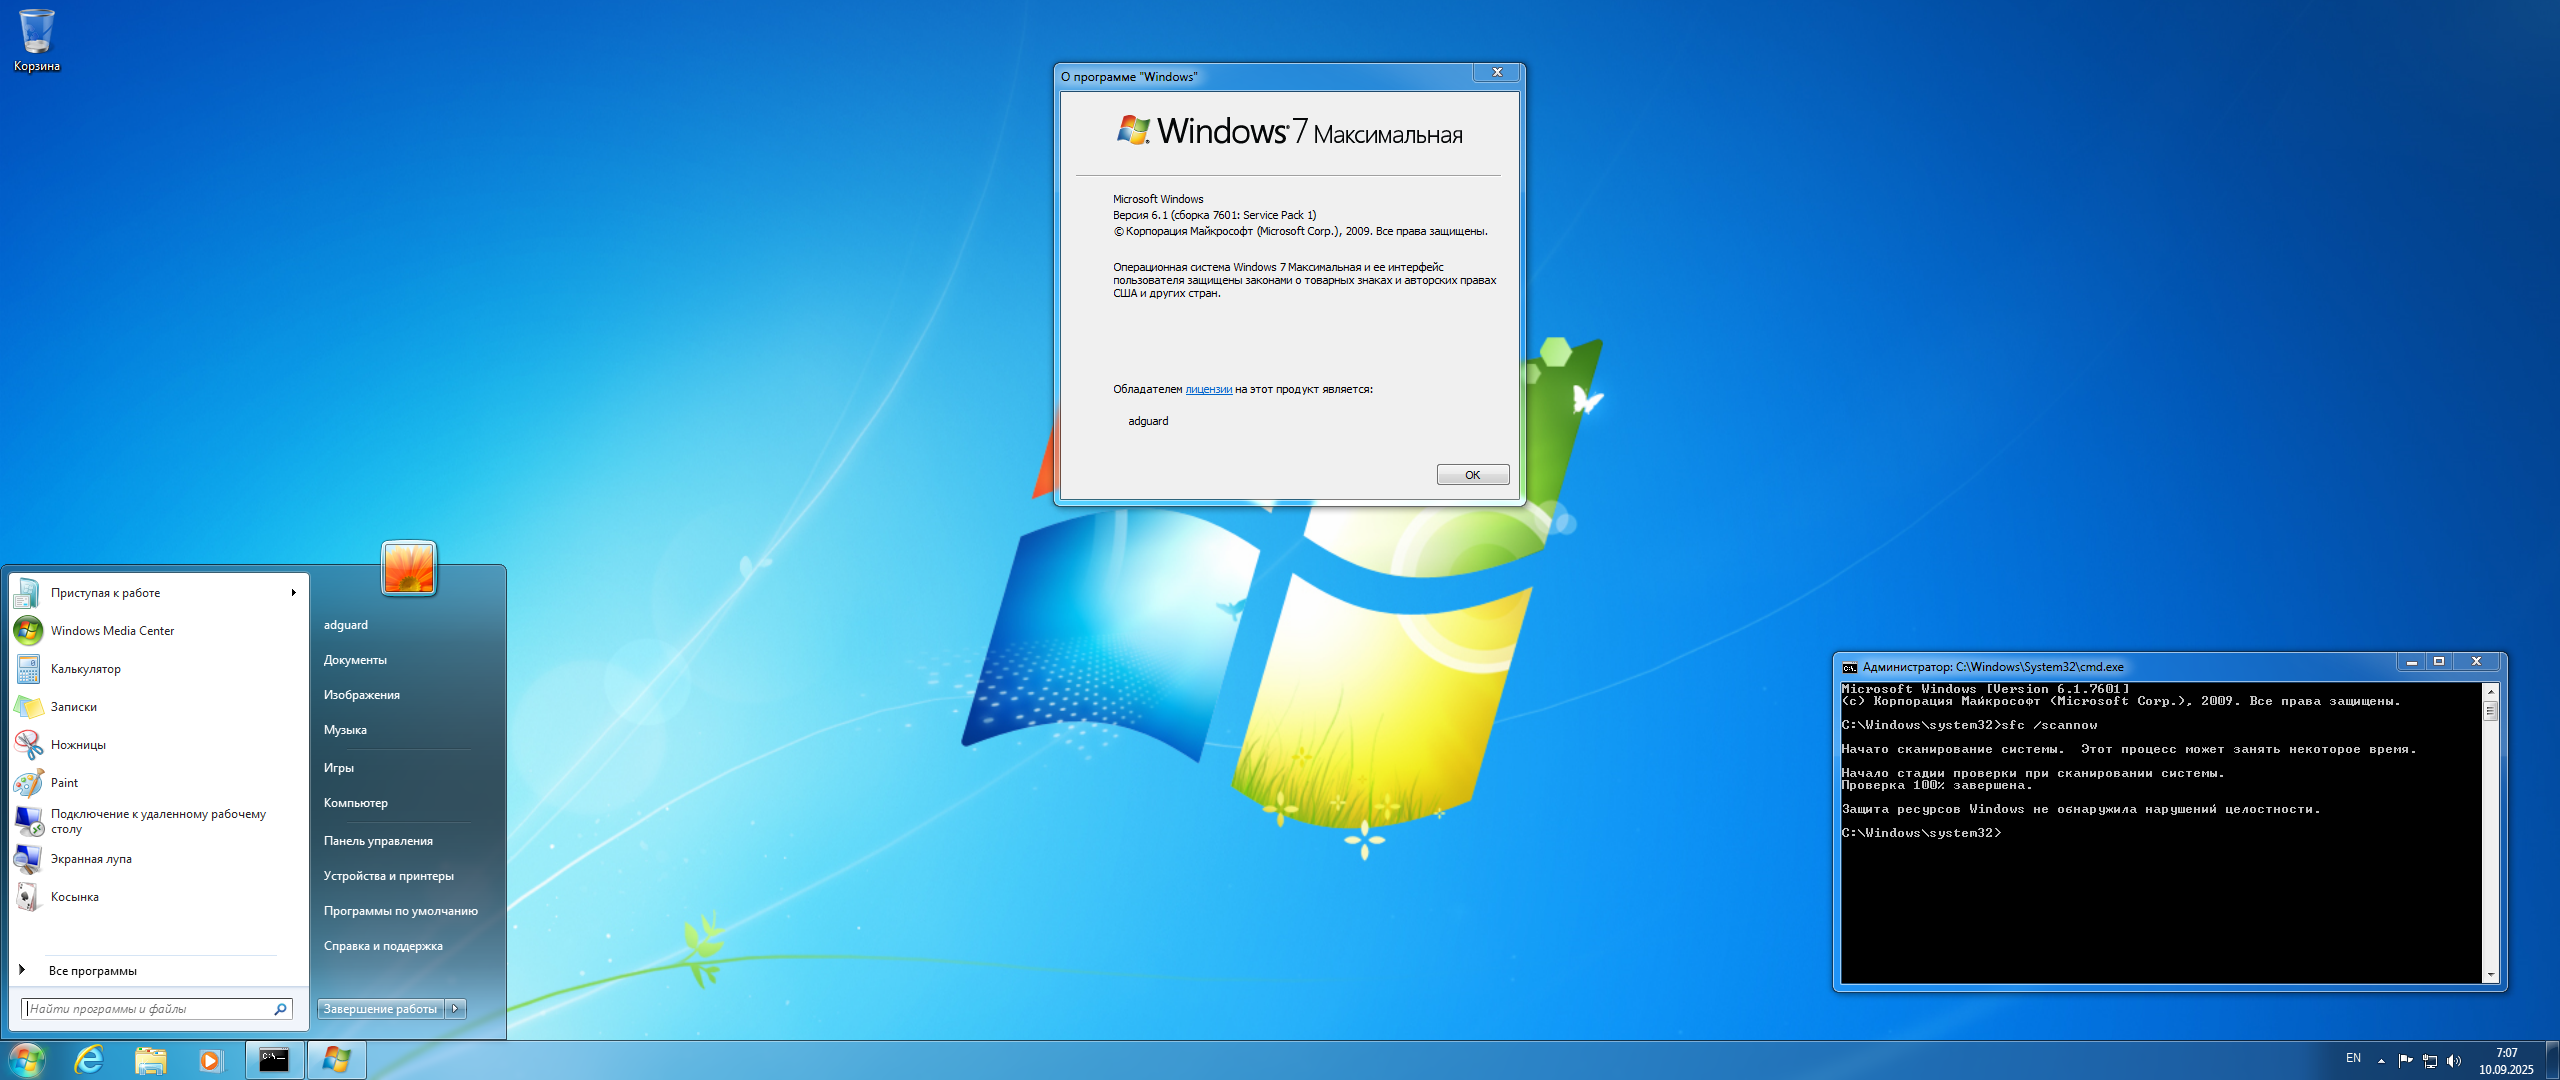Open Подключение к удаленному рабочему столу
Viewport: 2560px width, 1080px height.
coord(156,821)
